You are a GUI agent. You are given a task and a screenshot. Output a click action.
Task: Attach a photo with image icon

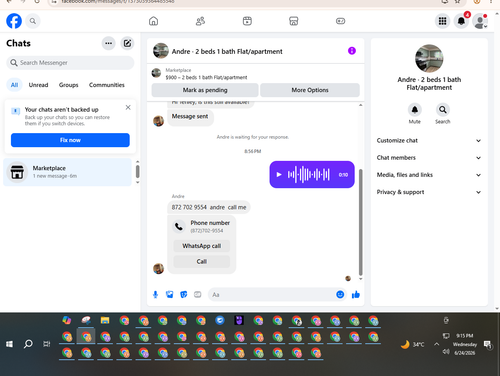[170, 295]
